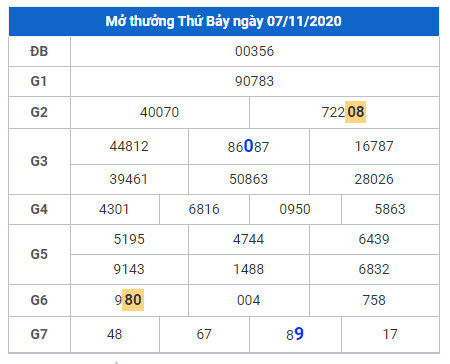450x364 pixels.
Task: Select G7 number 48
Action: click(115, 334)
